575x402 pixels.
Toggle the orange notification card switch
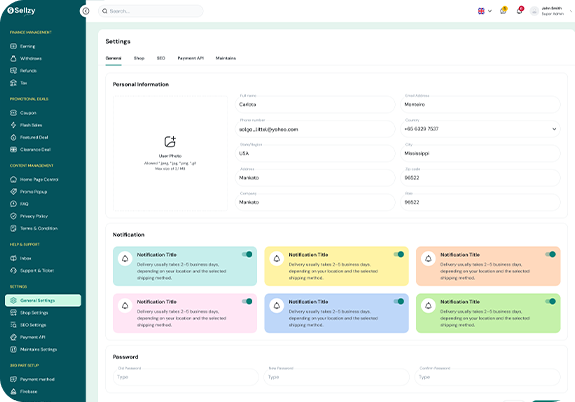[550, 254]
